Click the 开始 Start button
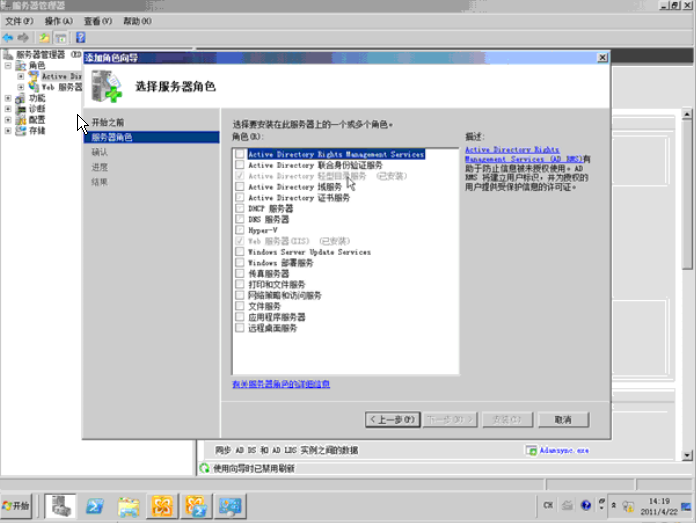The height and width of the screenshot is (523, 696). (16, 506)
